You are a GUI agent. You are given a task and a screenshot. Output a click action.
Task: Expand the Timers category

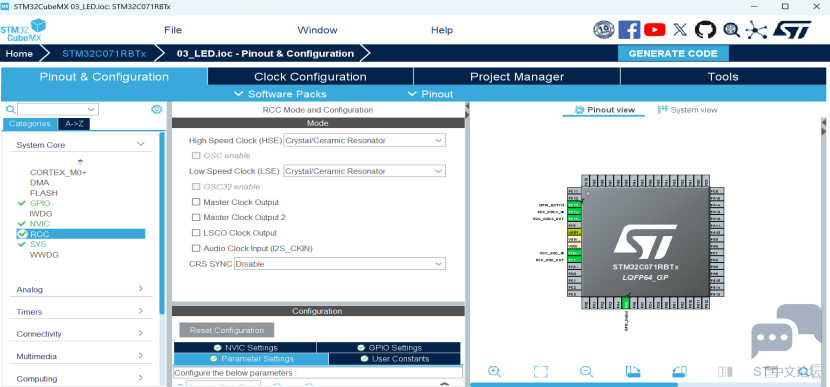click(140, 311)
